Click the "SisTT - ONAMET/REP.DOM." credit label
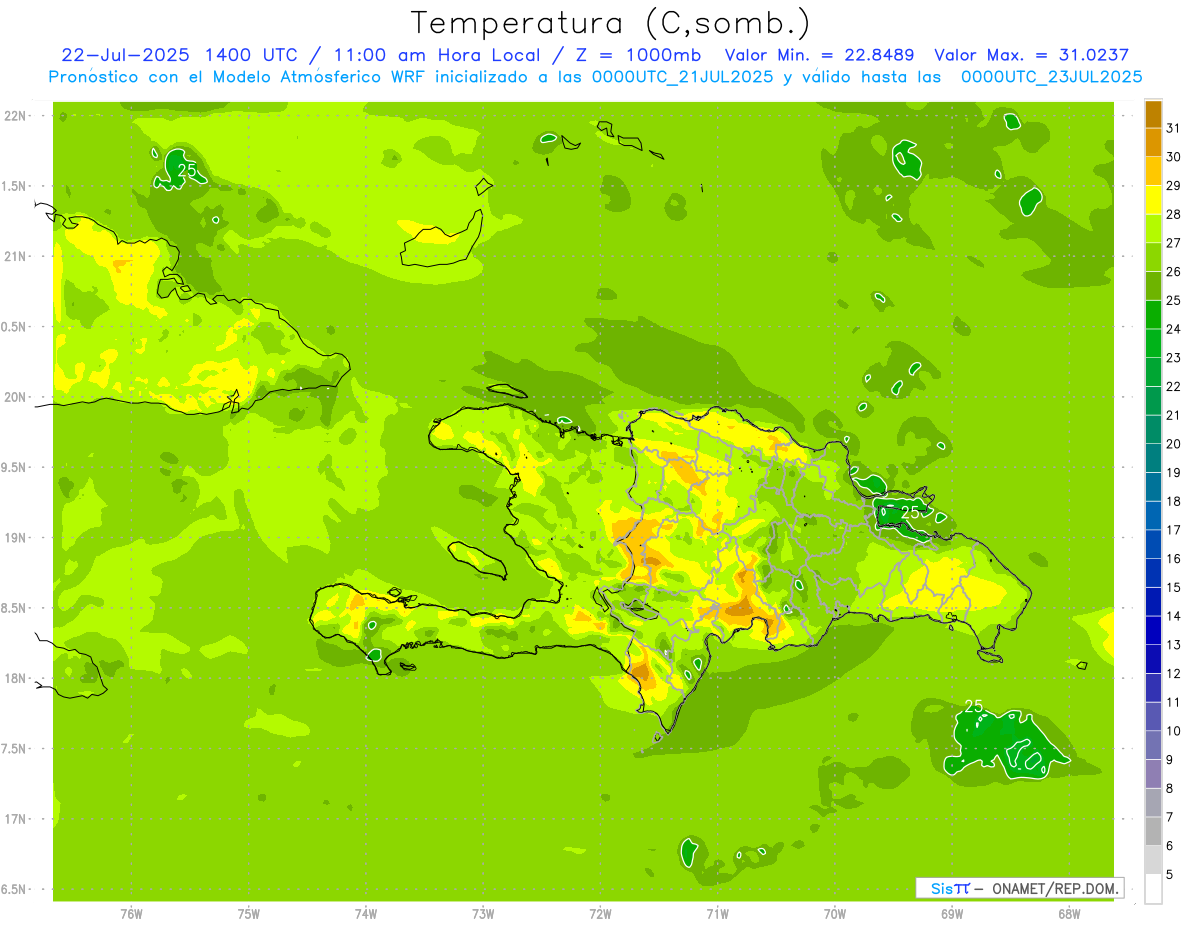1200x927 pixels. coord(1019,888)
